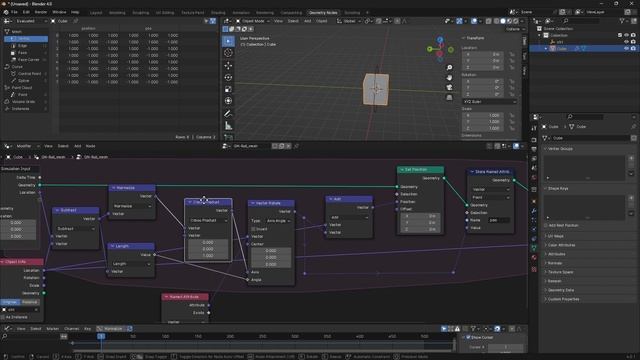Select rendered viewport shading mode
640x360 pixels.
pos(516,21)
